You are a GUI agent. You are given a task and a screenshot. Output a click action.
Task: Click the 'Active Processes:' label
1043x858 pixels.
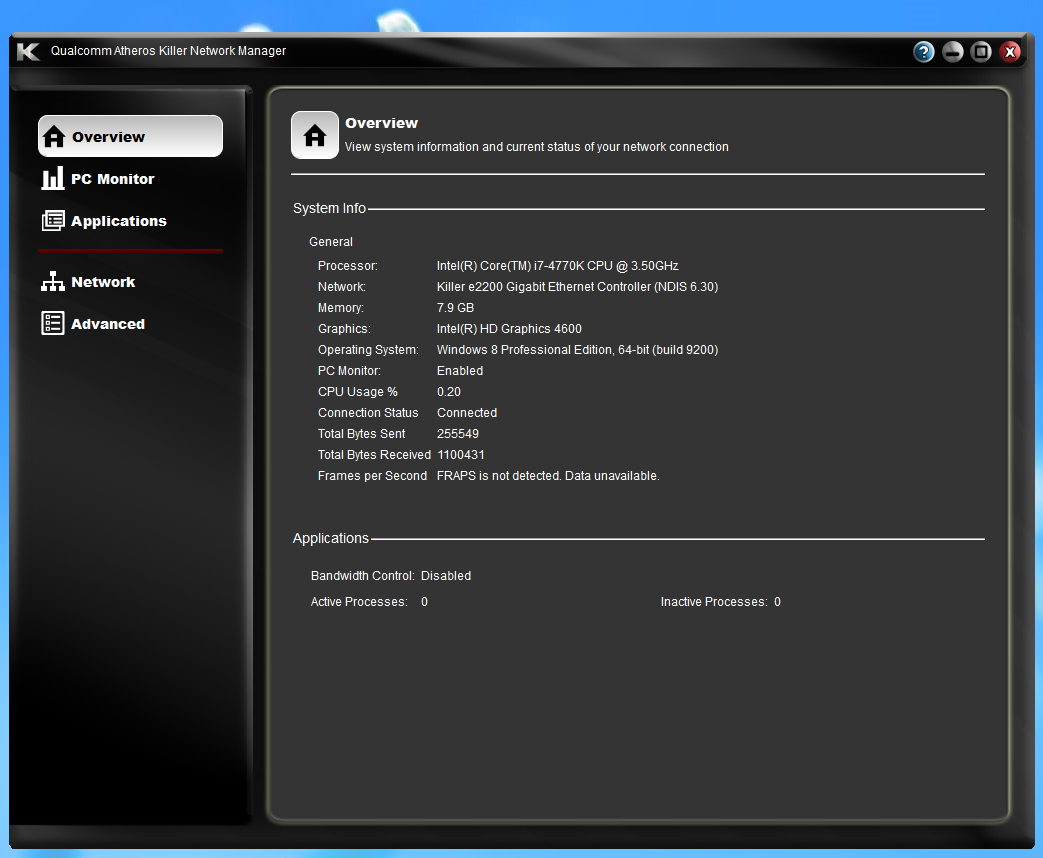pyautogui.click(x=359, y=602)
